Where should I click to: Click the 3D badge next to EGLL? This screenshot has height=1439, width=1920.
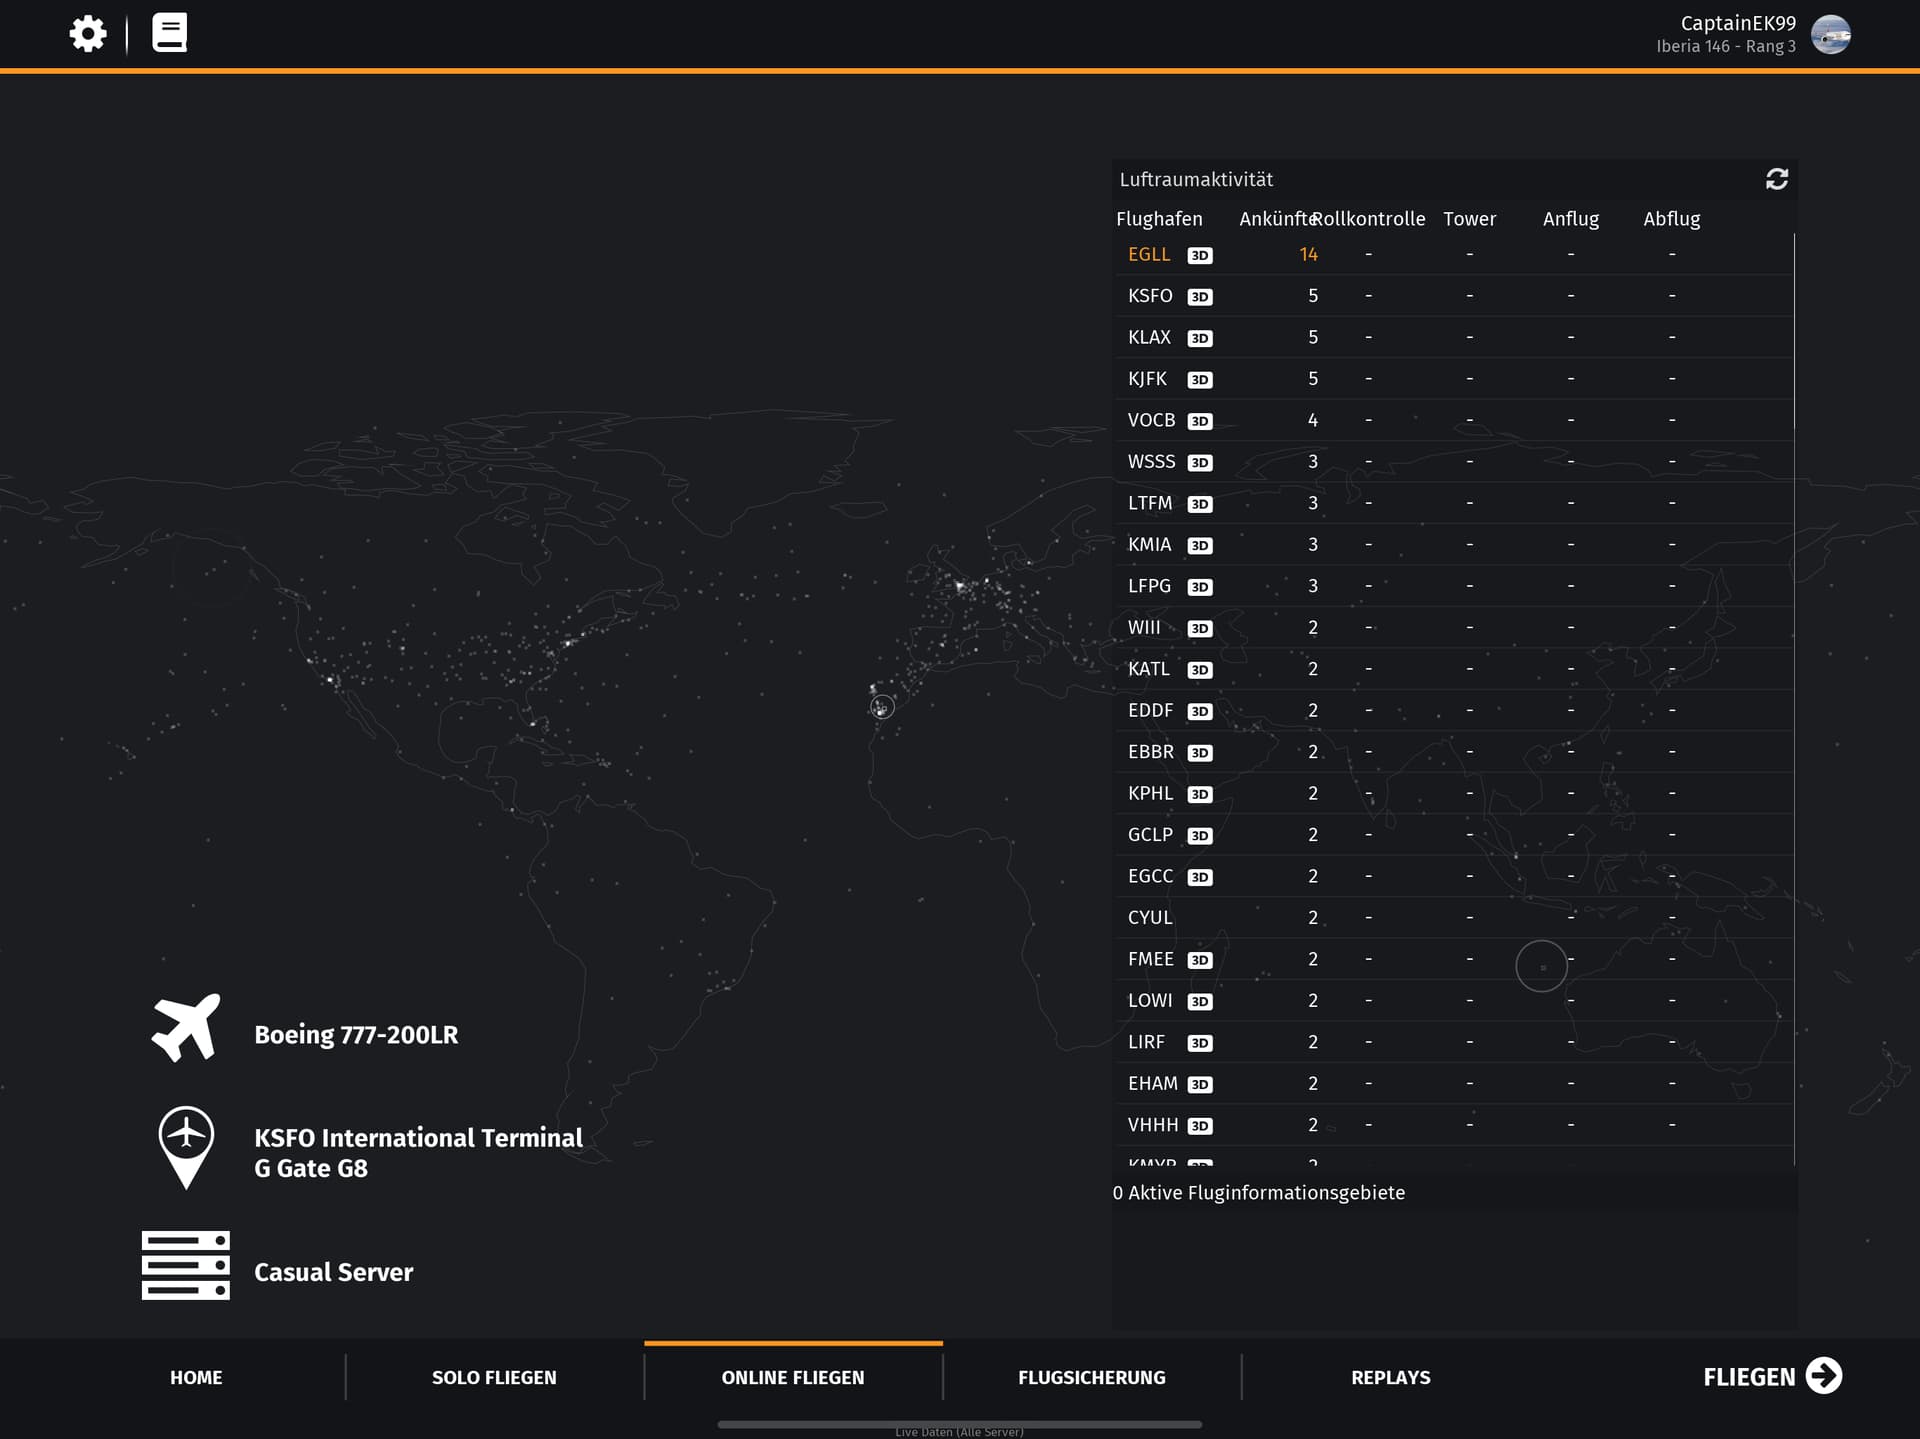click(1199, 256)
